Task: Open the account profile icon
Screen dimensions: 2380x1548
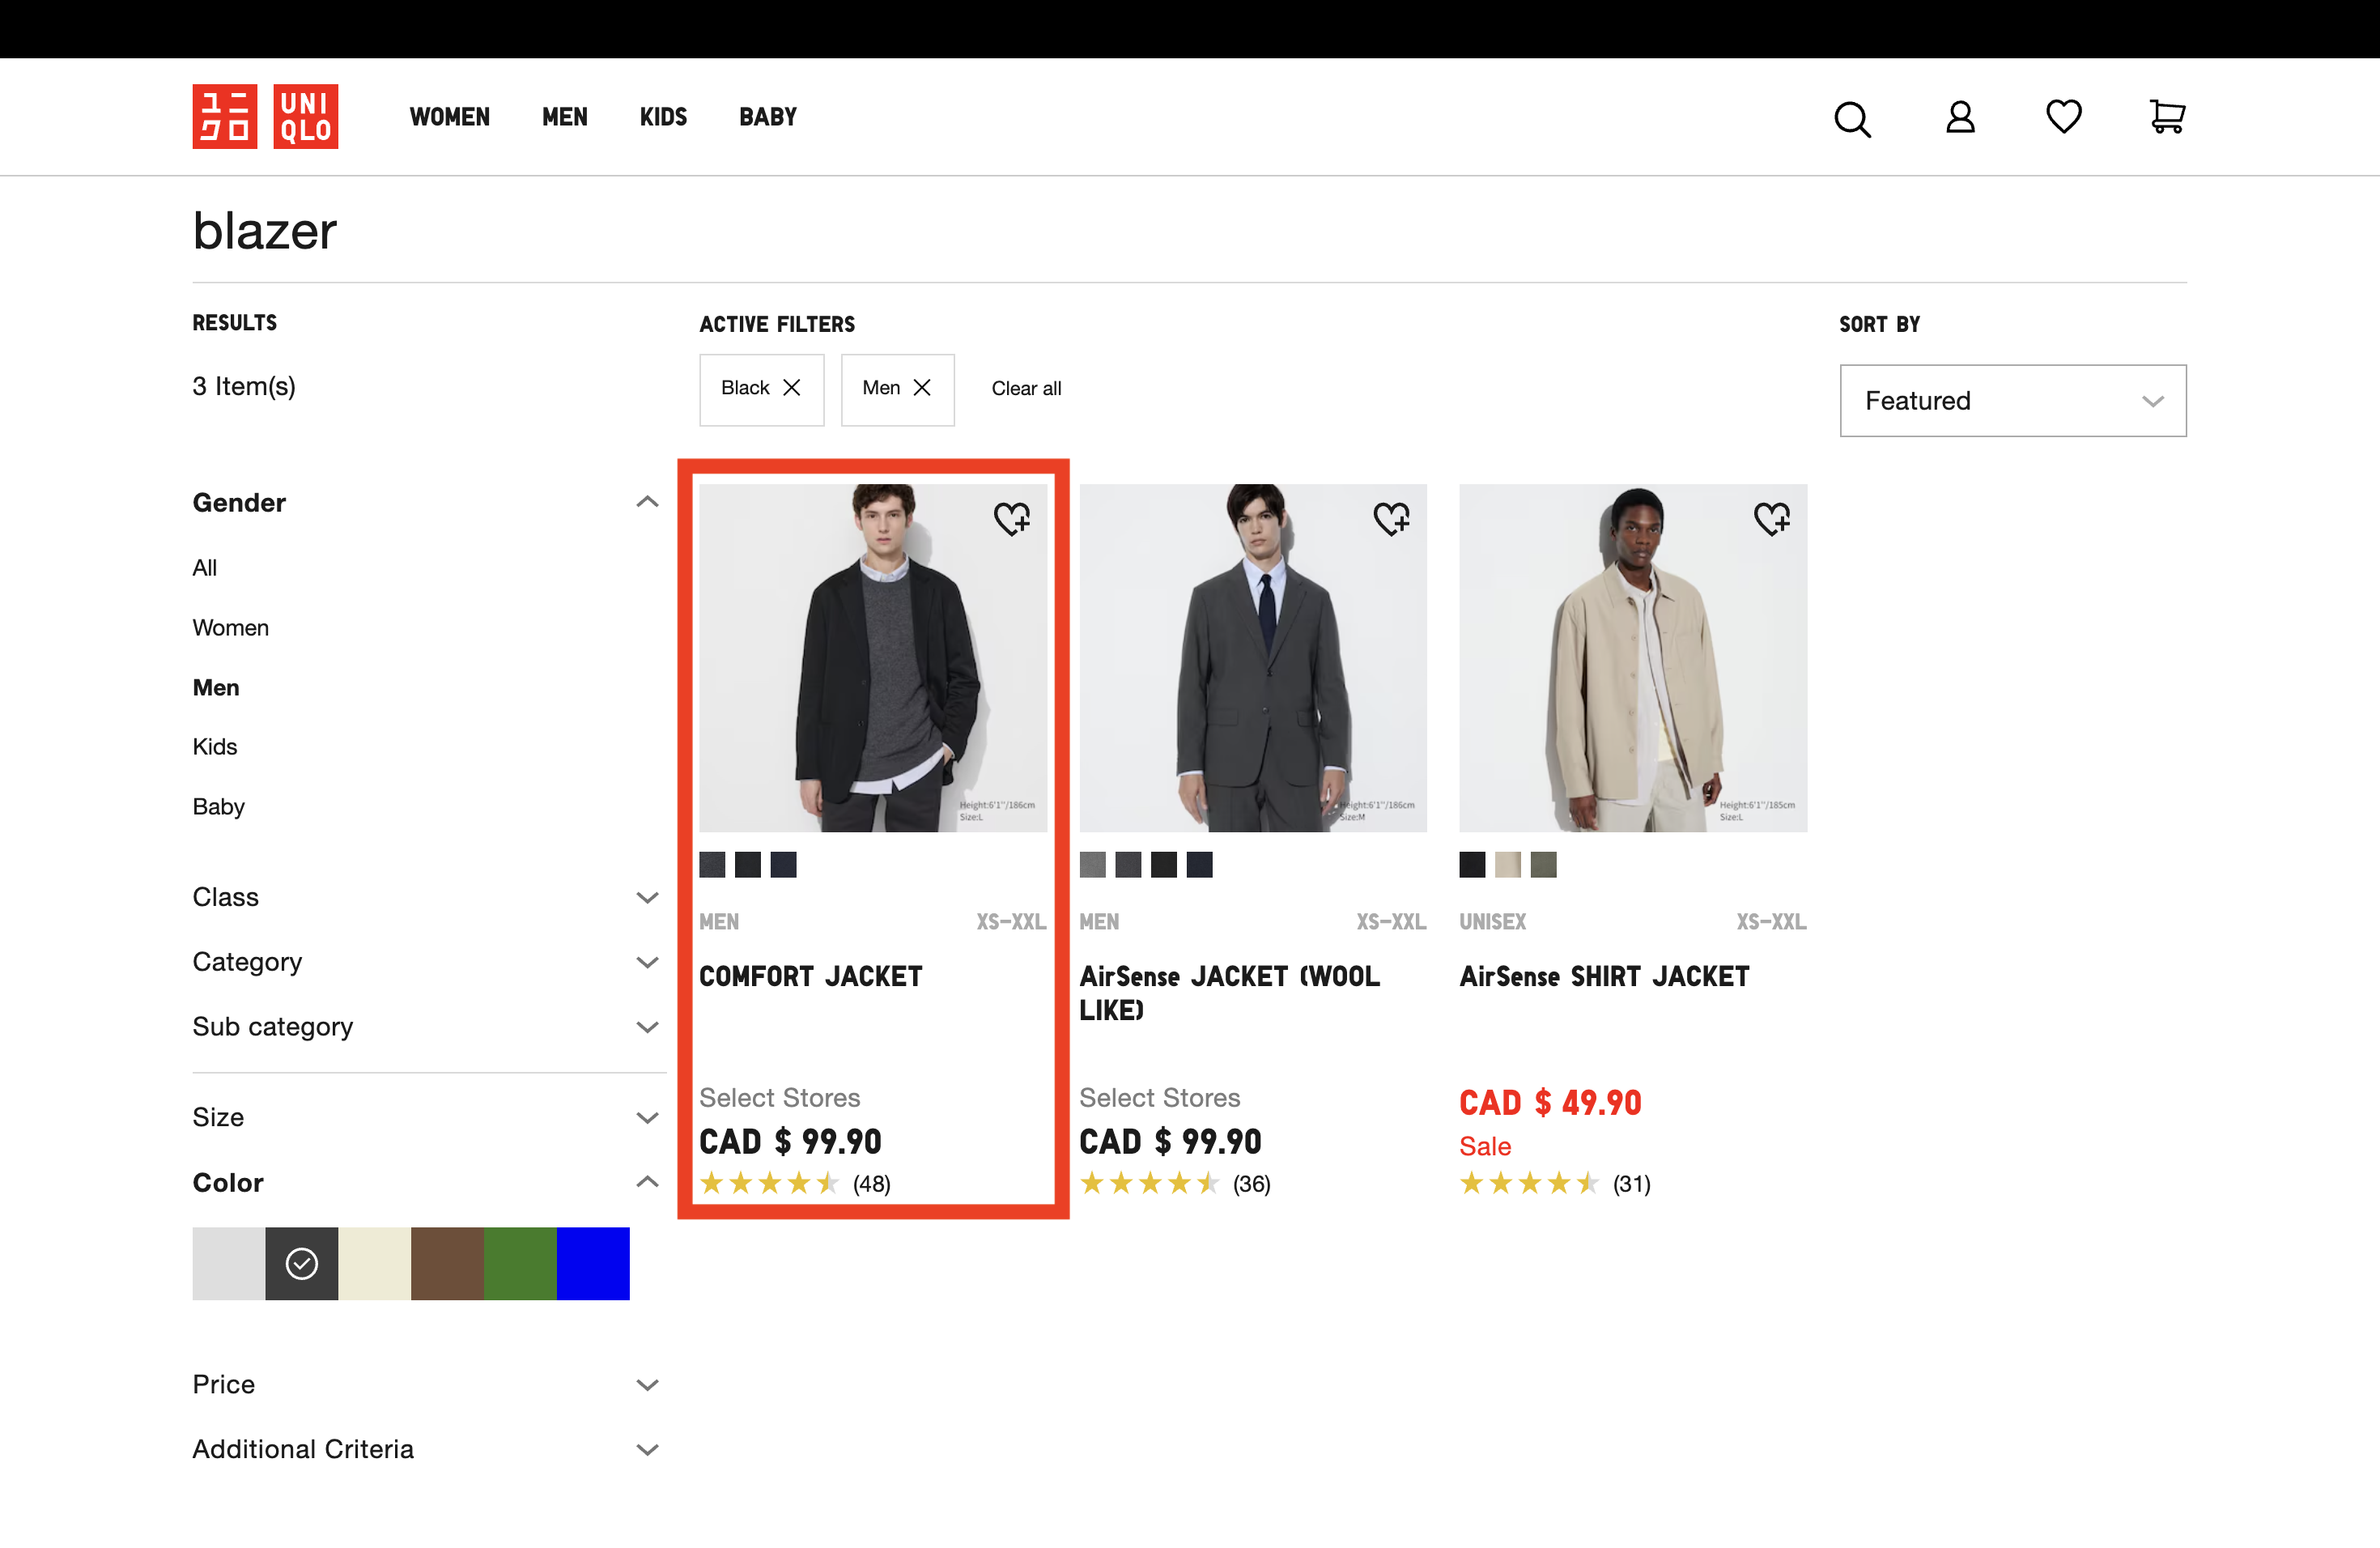Action: [1960, 117]
